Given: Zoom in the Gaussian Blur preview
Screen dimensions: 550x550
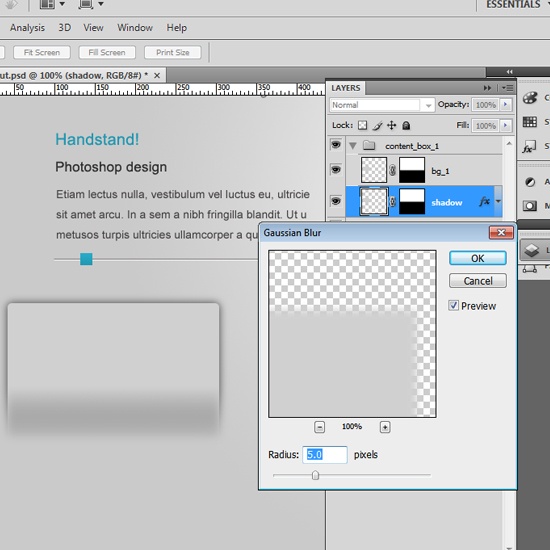Looking at the screenshot, I should point(385,427).
